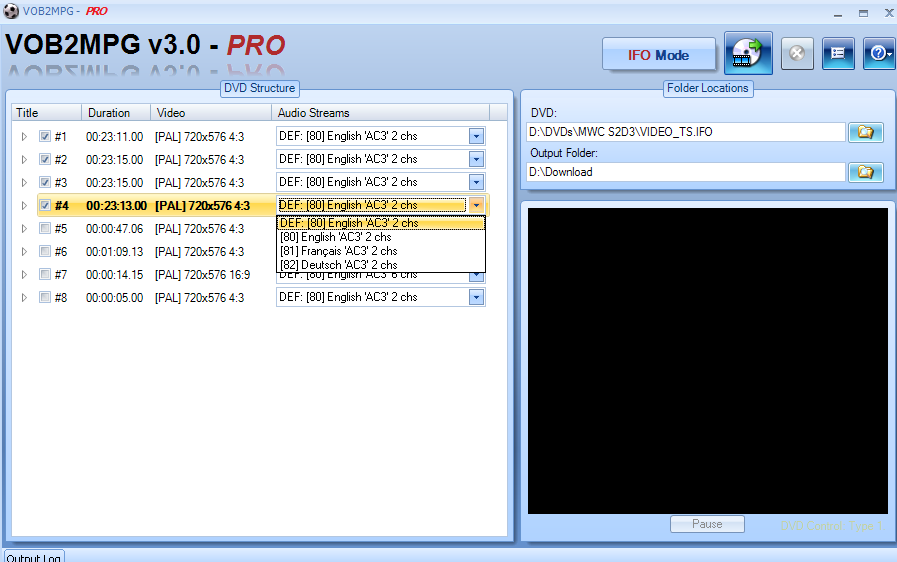Open audio stream dropdown for title #2

[x=476, y=159]
